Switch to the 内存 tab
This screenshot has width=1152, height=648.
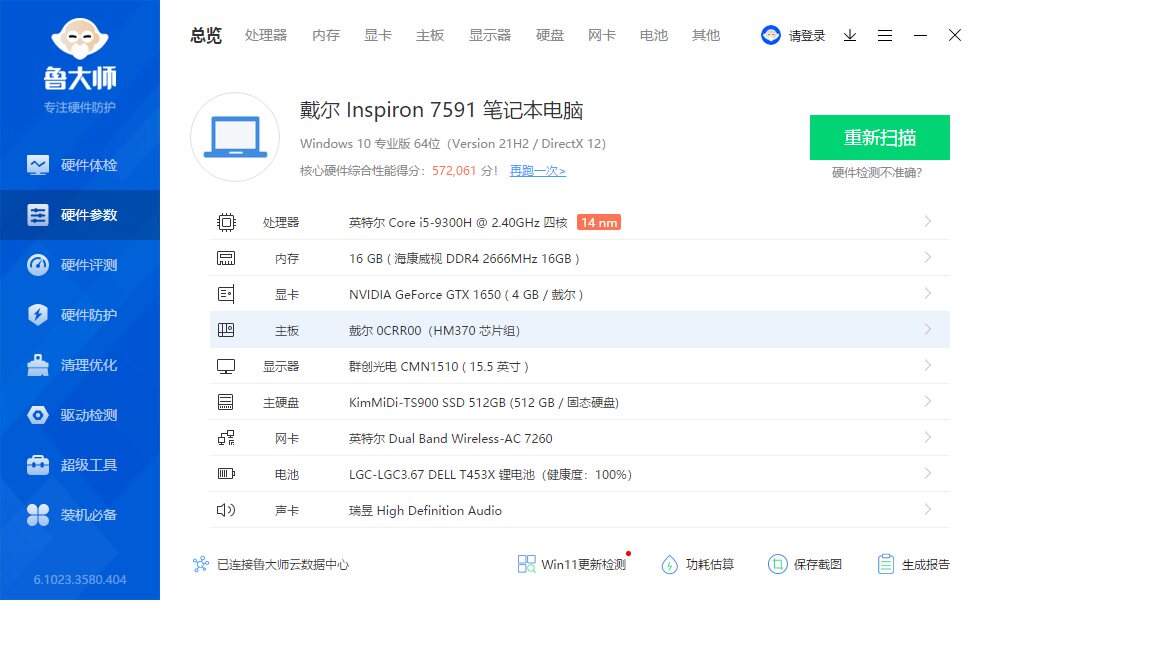click(x=326, y=35)
